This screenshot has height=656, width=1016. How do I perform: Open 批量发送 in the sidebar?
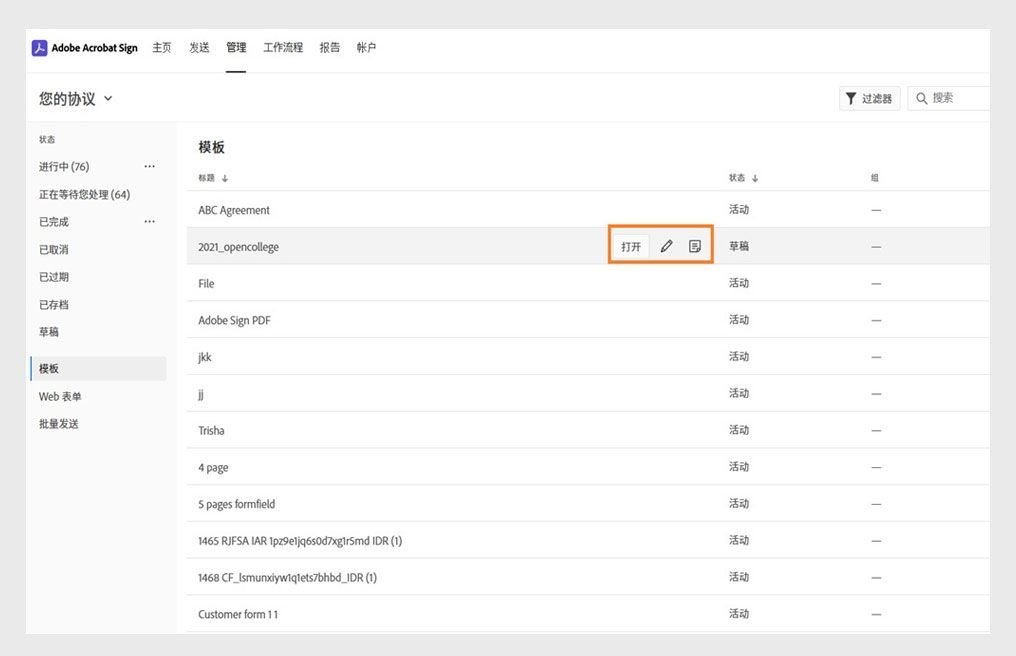pyautogui.click(x=59, y=424)
